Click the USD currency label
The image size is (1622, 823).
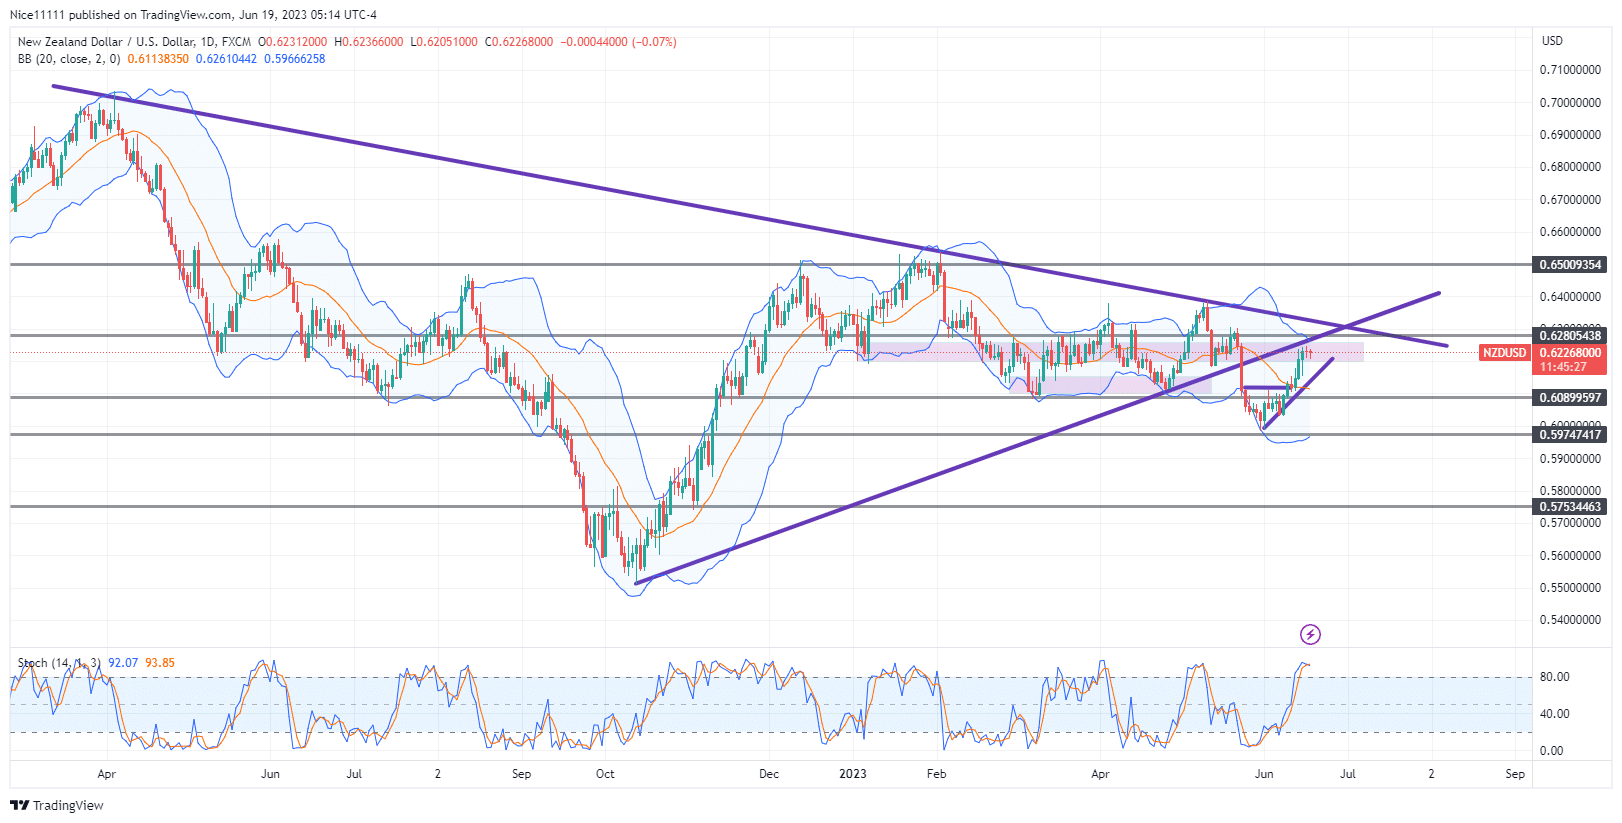click(x=1552, y=41)
